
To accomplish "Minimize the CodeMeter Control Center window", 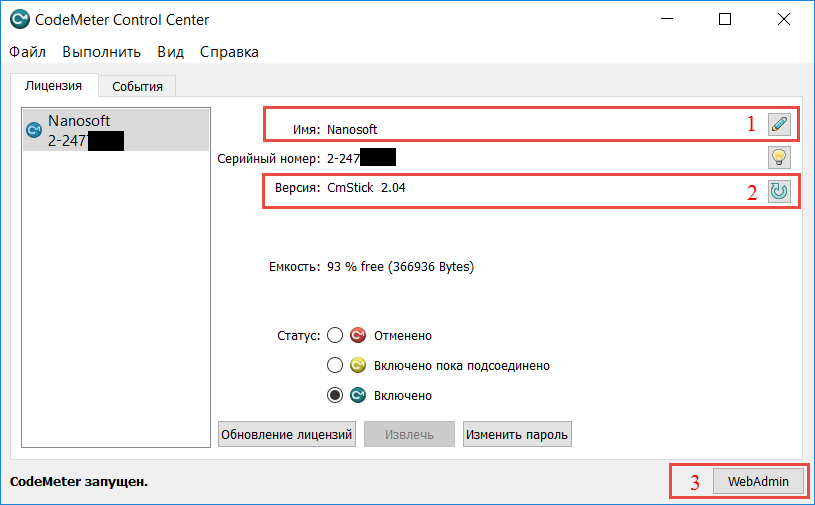I will point(667,19).
